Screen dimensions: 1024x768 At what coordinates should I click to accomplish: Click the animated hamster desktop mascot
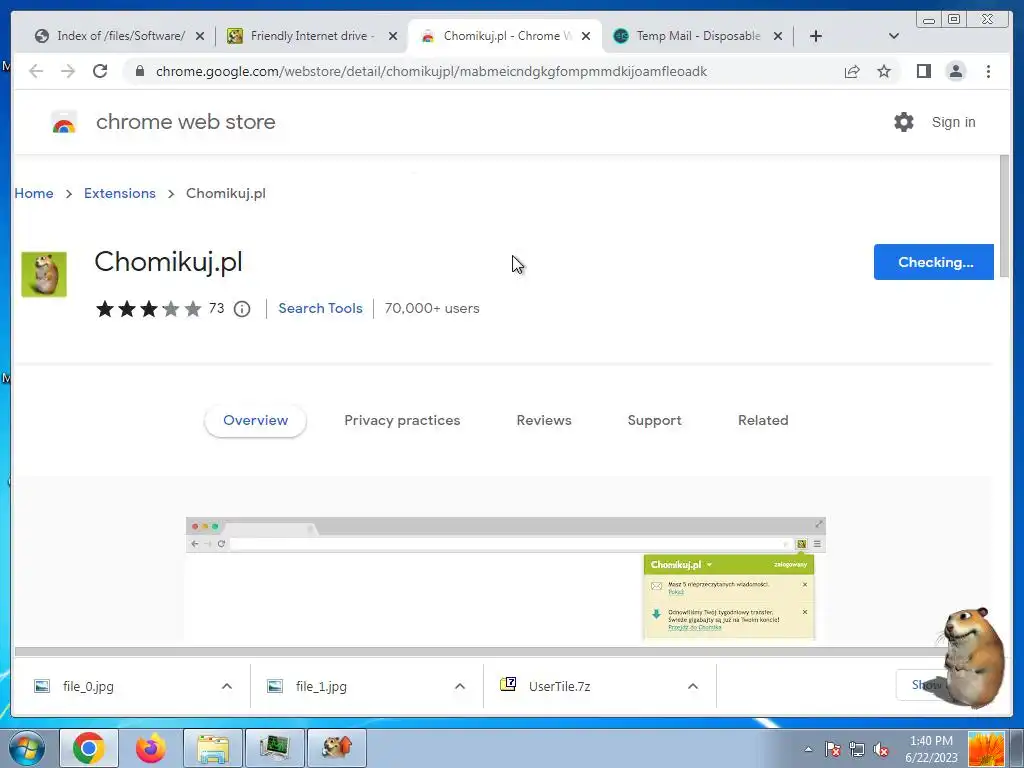[x=971, y=656]
